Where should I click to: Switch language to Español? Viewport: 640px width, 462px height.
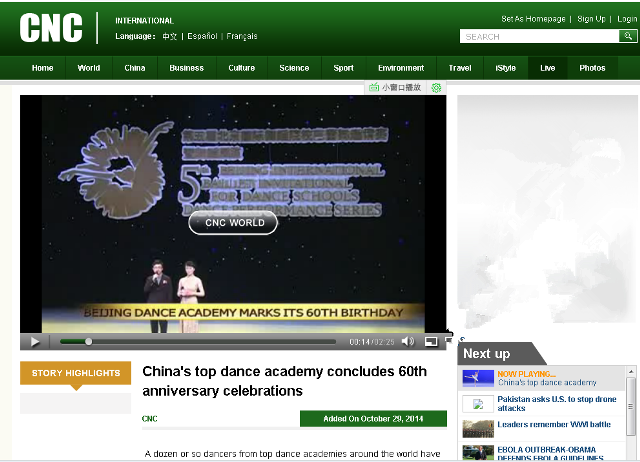(x=202, y=36)
